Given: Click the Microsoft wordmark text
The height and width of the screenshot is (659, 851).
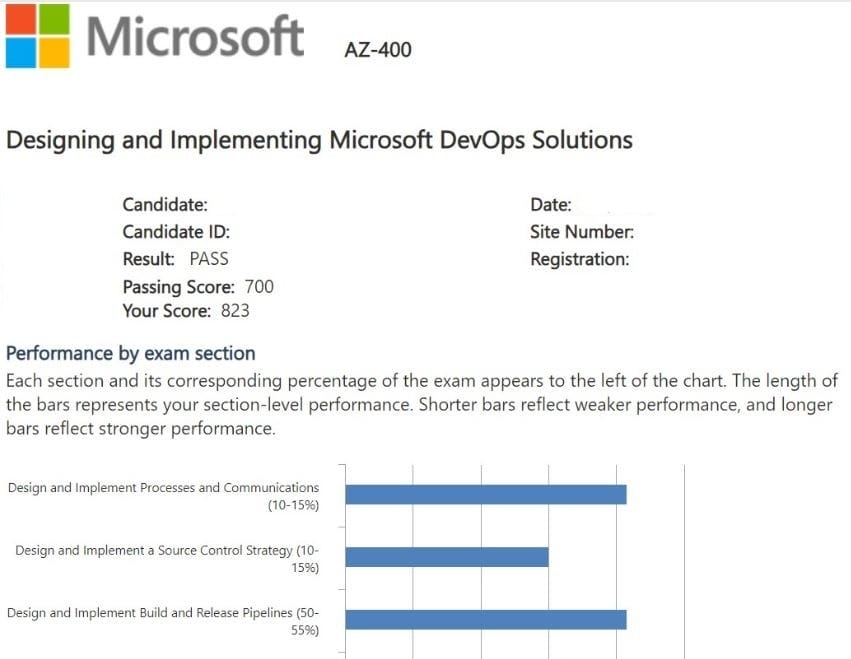Looking at the screenshot, I should [195, 37].
